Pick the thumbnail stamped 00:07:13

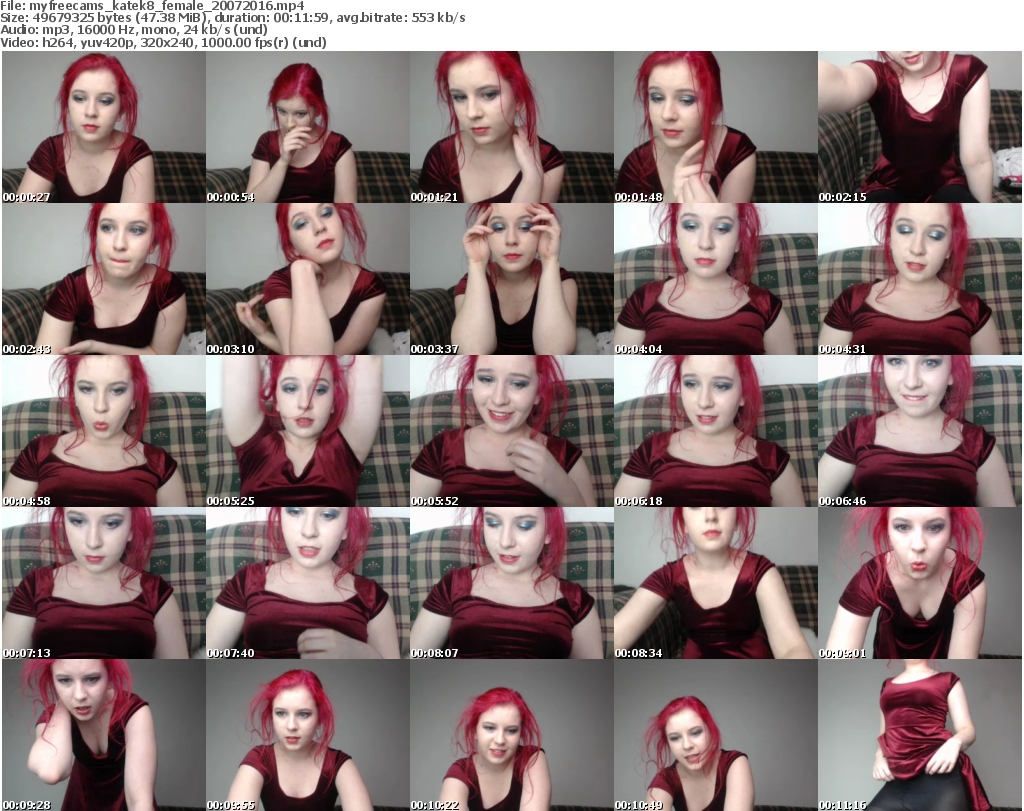point(104,583)
